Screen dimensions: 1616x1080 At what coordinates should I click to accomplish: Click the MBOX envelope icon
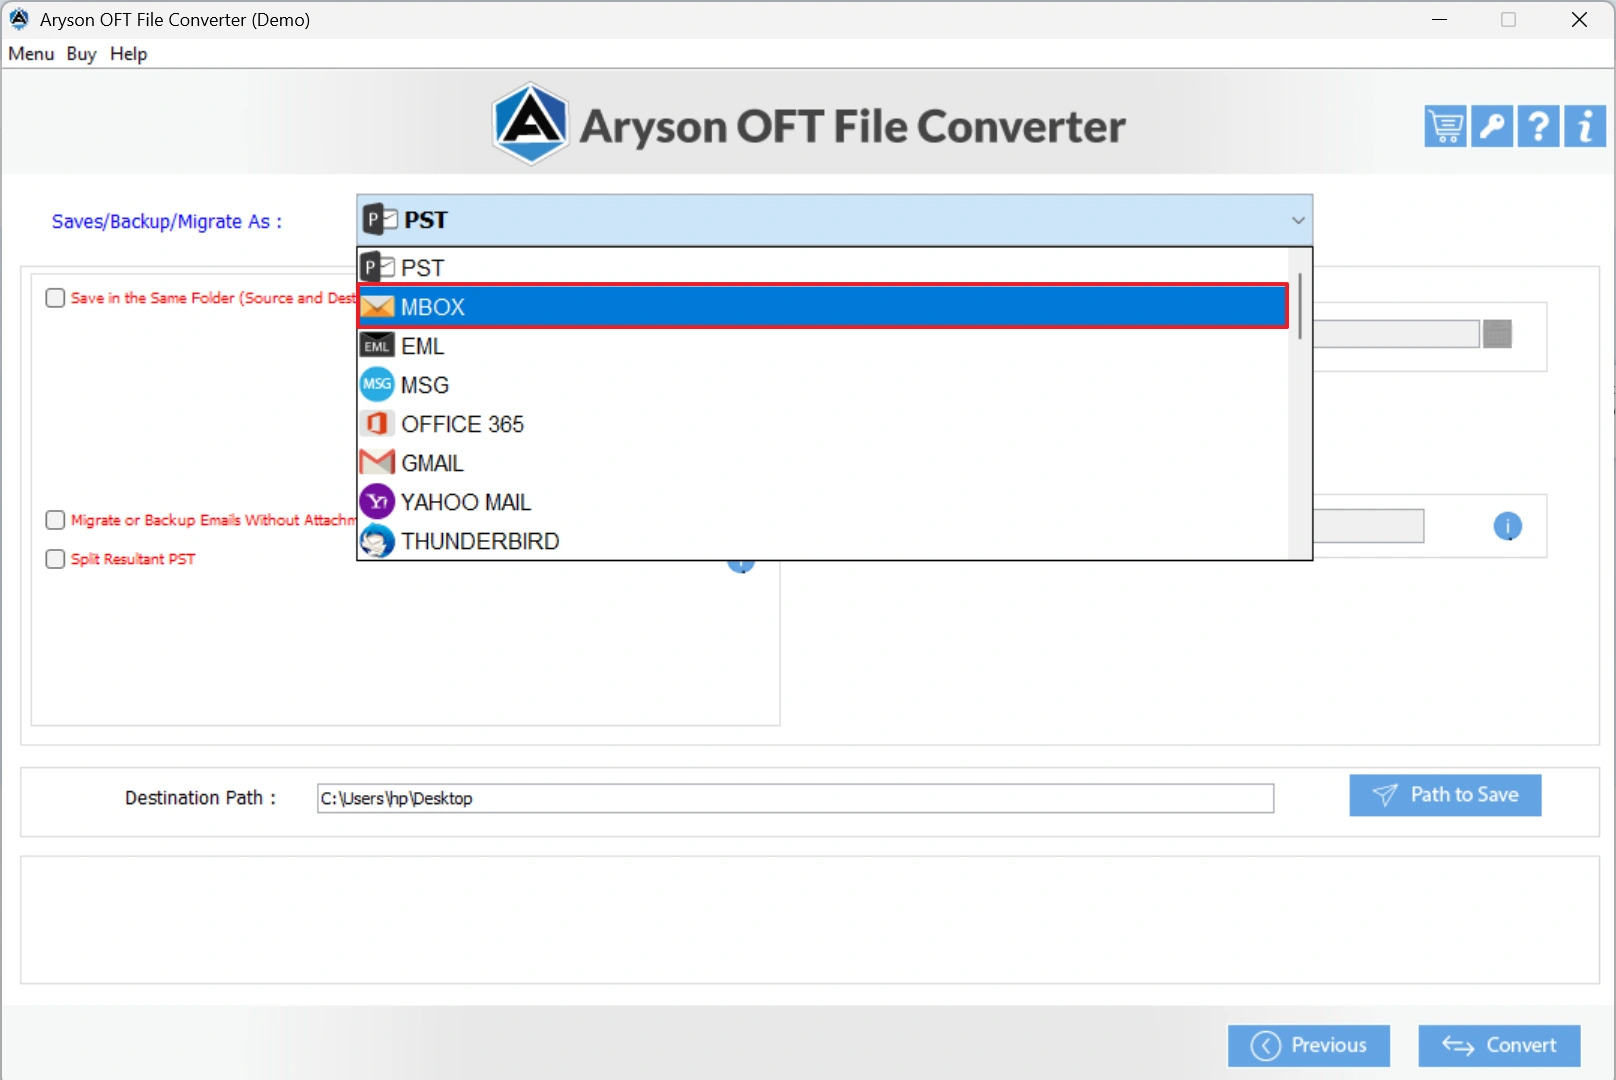(377, 307)
